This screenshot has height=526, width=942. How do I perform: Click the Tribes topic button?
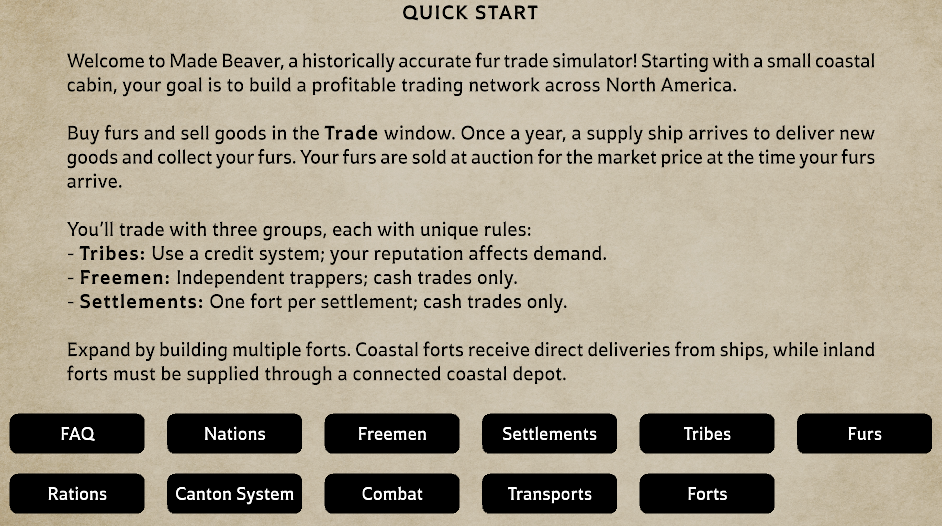pos(706,434)
